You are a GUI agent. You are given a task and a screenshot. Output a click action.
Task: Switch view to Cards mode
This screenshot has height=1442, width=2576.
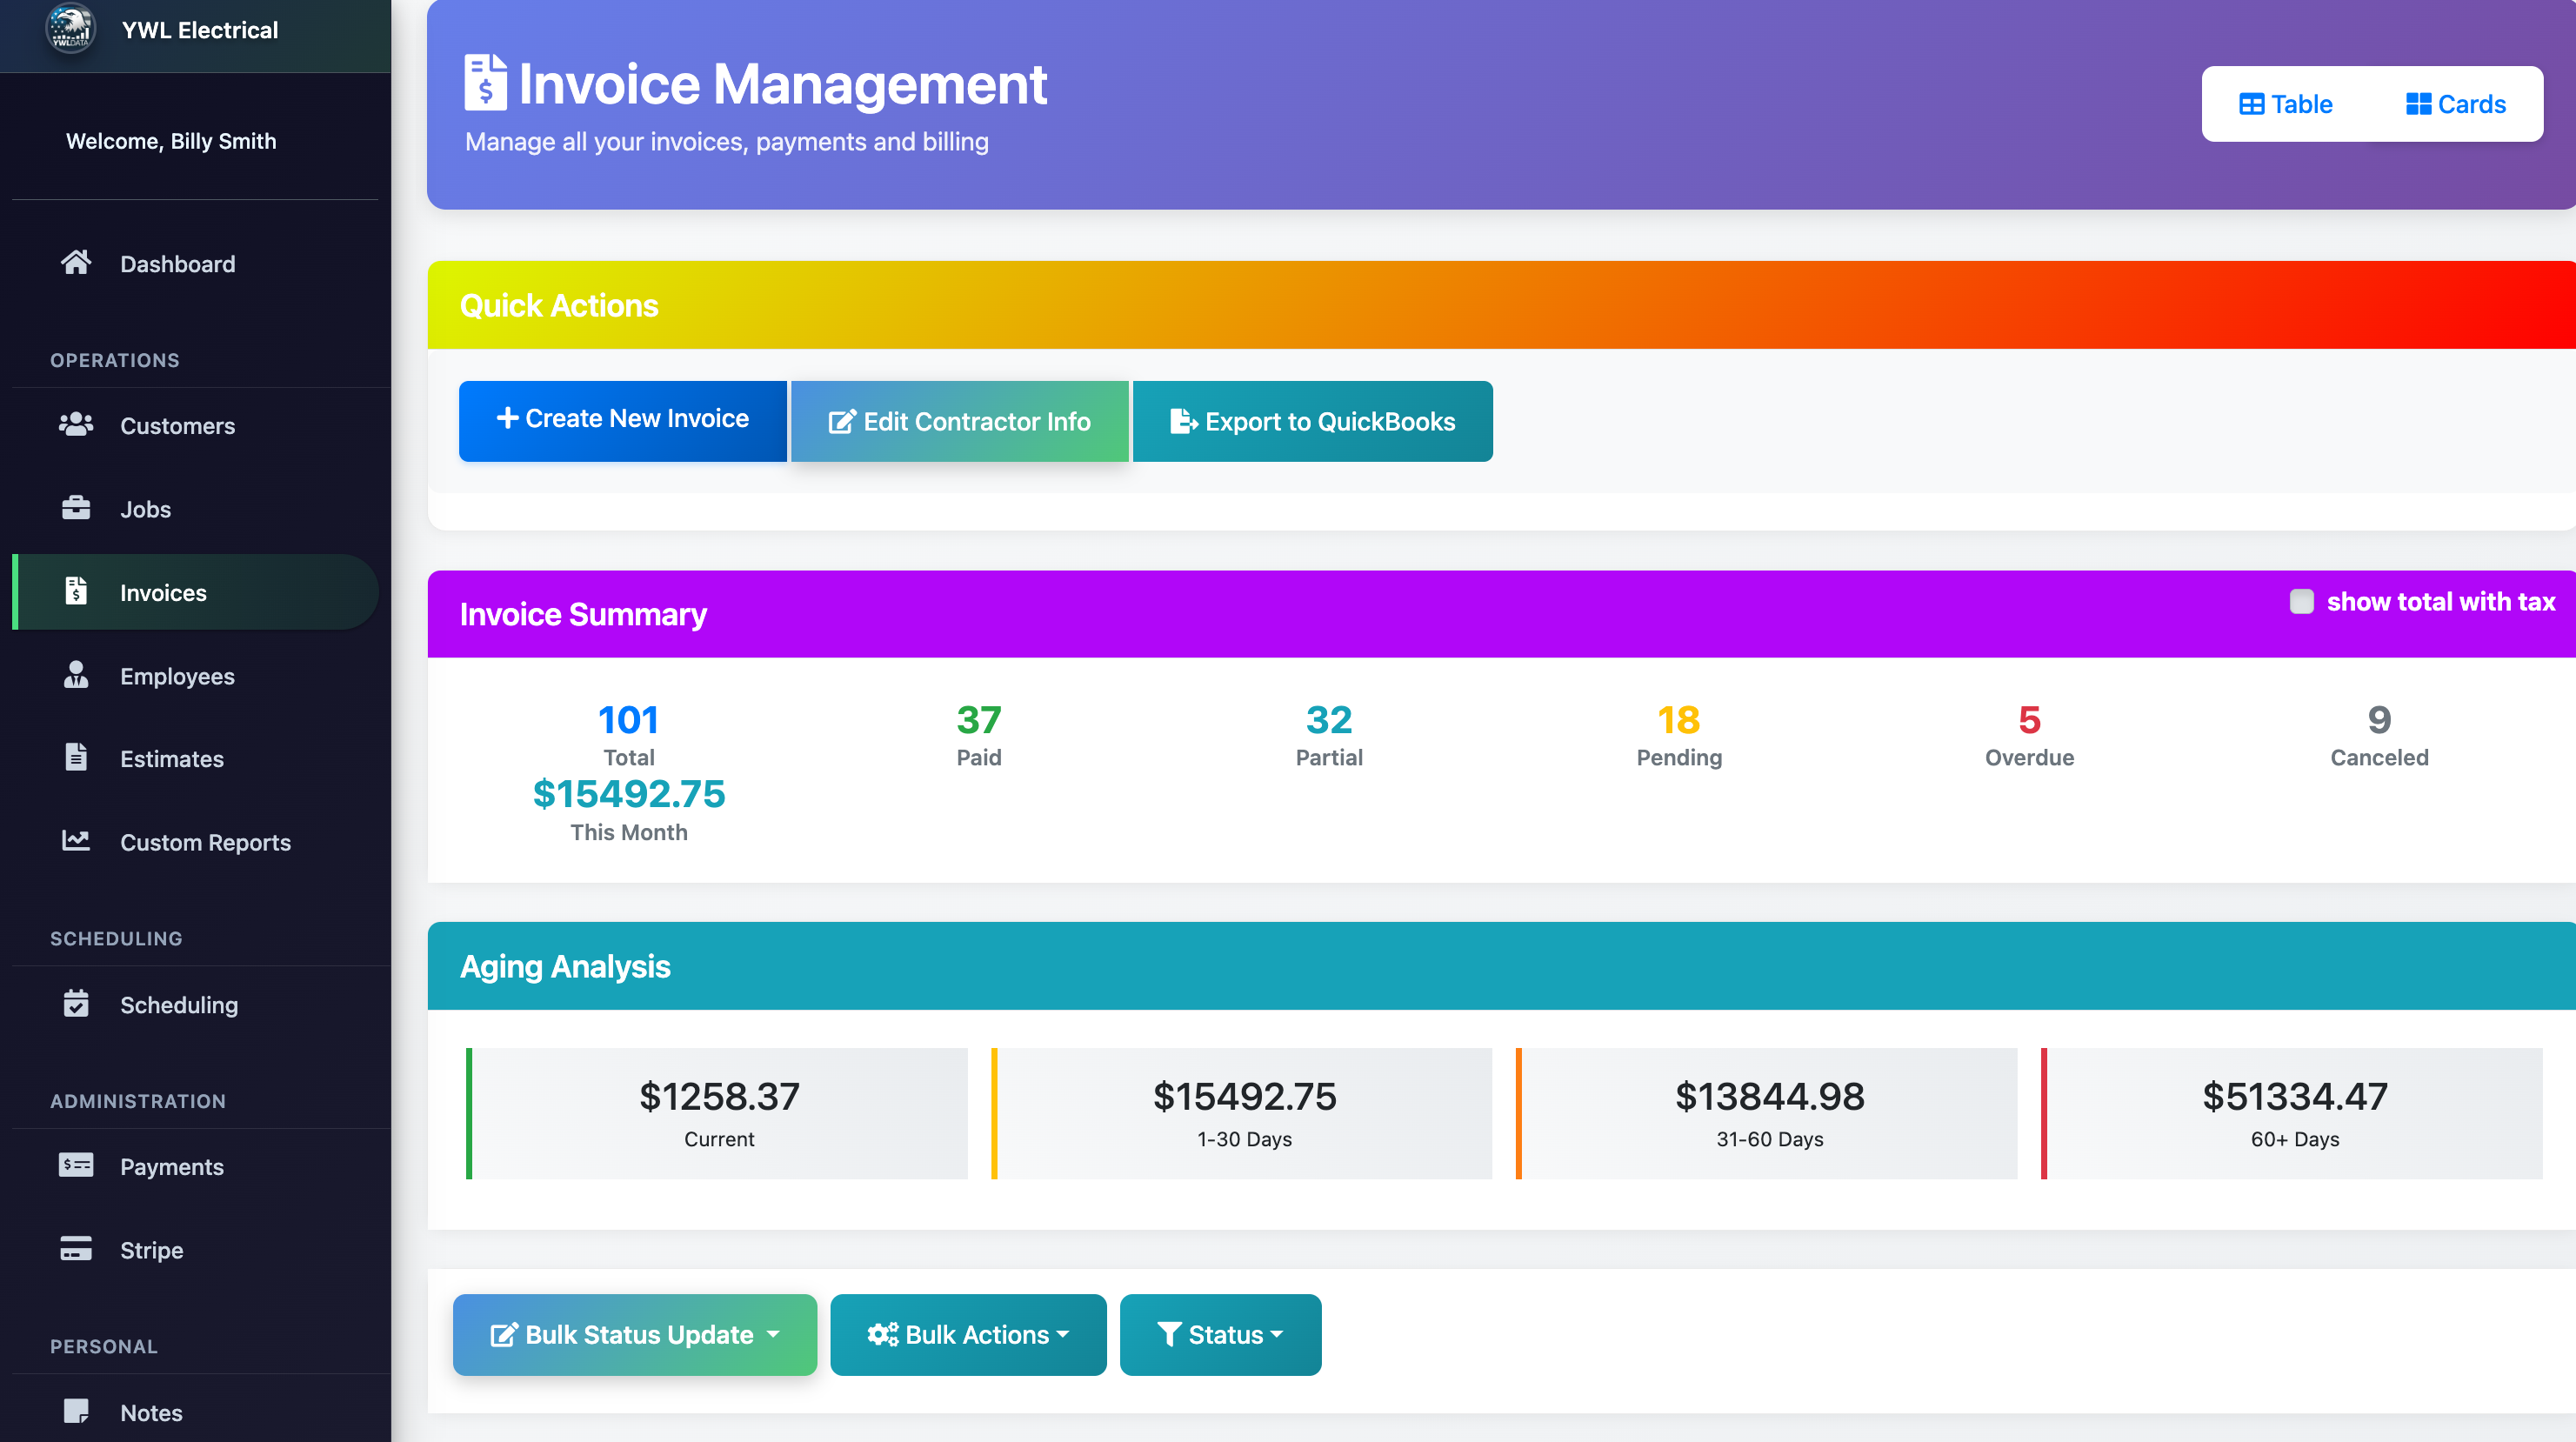(x=2455, y=103)
